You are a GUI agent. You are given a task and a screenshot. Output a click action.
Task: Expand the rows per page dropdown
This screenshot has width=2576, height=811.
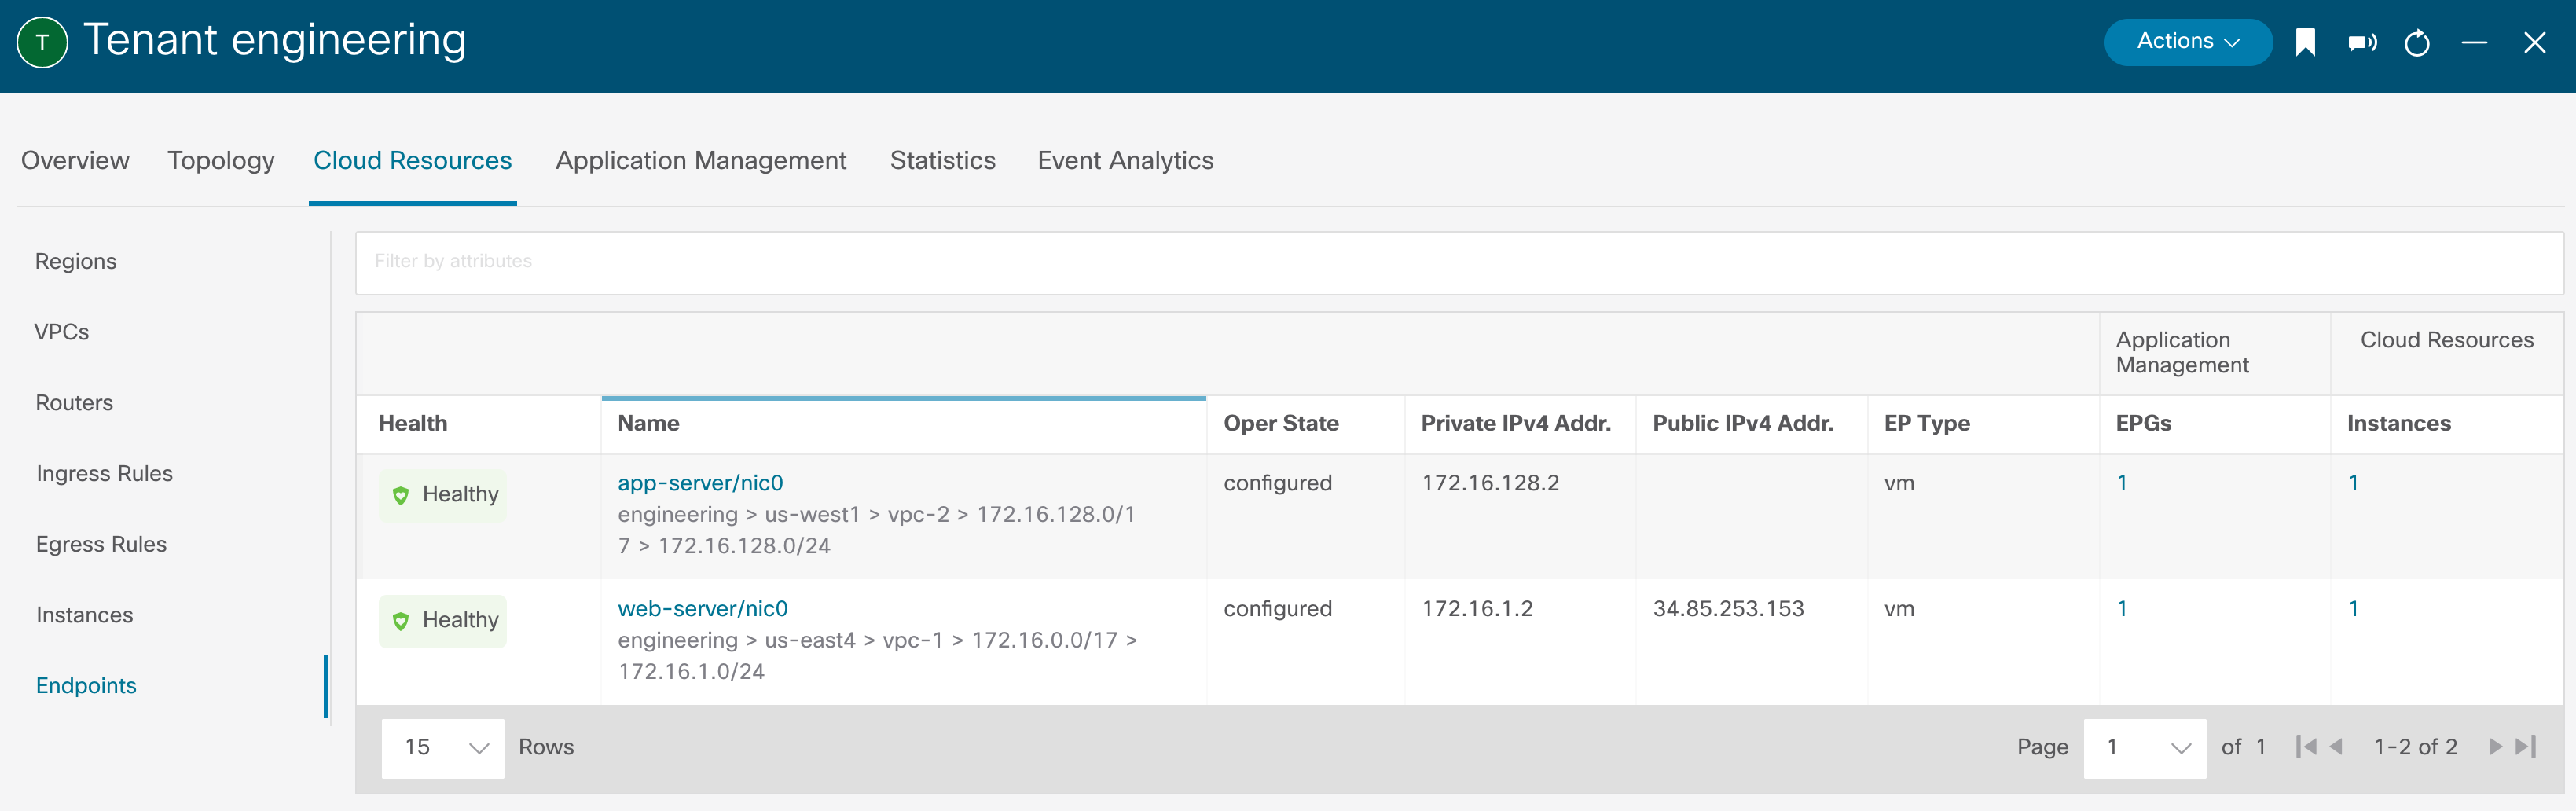[443, 748]
